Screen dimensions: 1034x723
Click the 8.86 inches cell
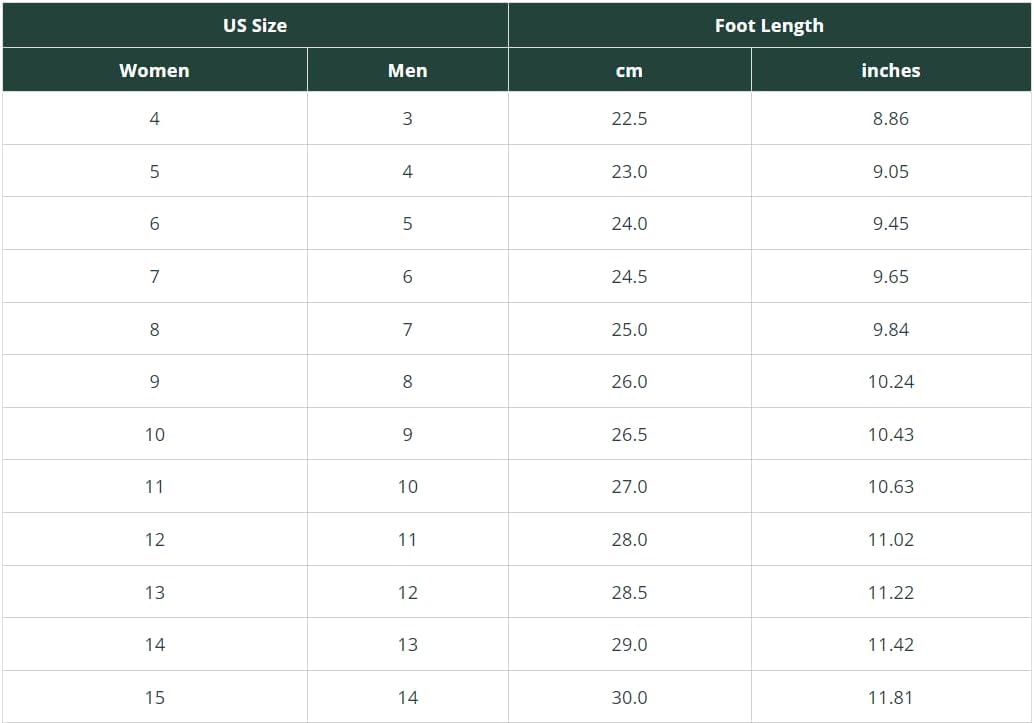tap(890, 119)
